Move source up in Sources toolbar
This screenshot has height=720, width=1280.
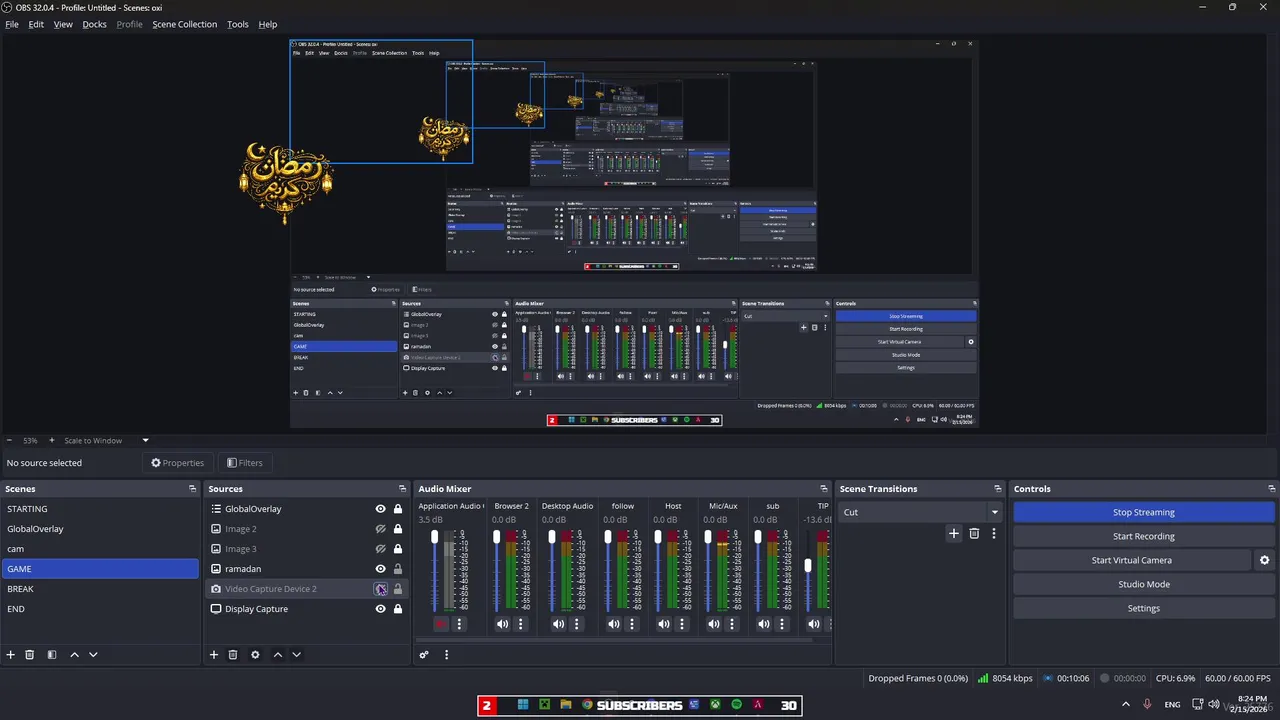click(278, 655)
